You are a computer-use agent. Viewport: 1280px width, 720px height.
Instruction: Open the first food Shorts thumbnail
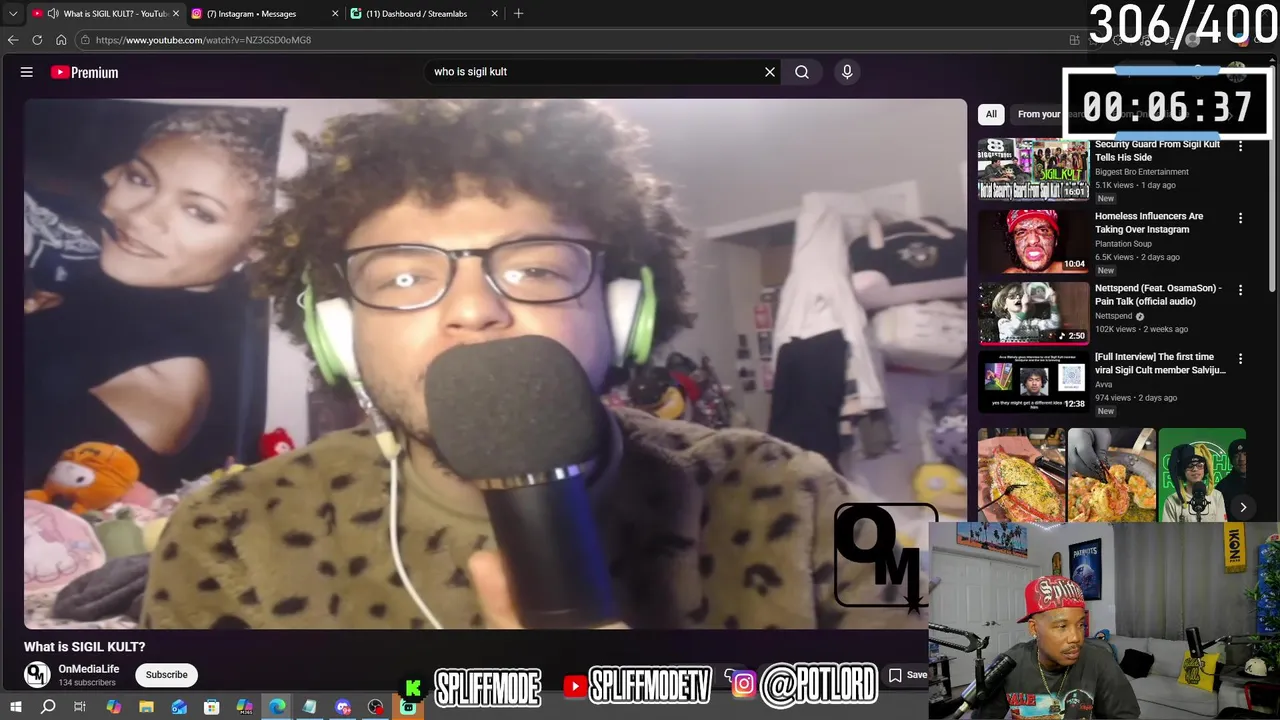(x=1021, y=475)
